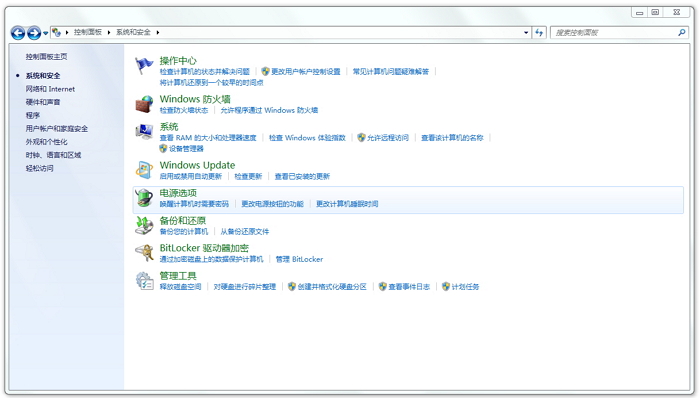Click the Windows Firewall brick wall icon
This screenshot has width=700, height=398.
pyautogui.click(x=144, y=104)
